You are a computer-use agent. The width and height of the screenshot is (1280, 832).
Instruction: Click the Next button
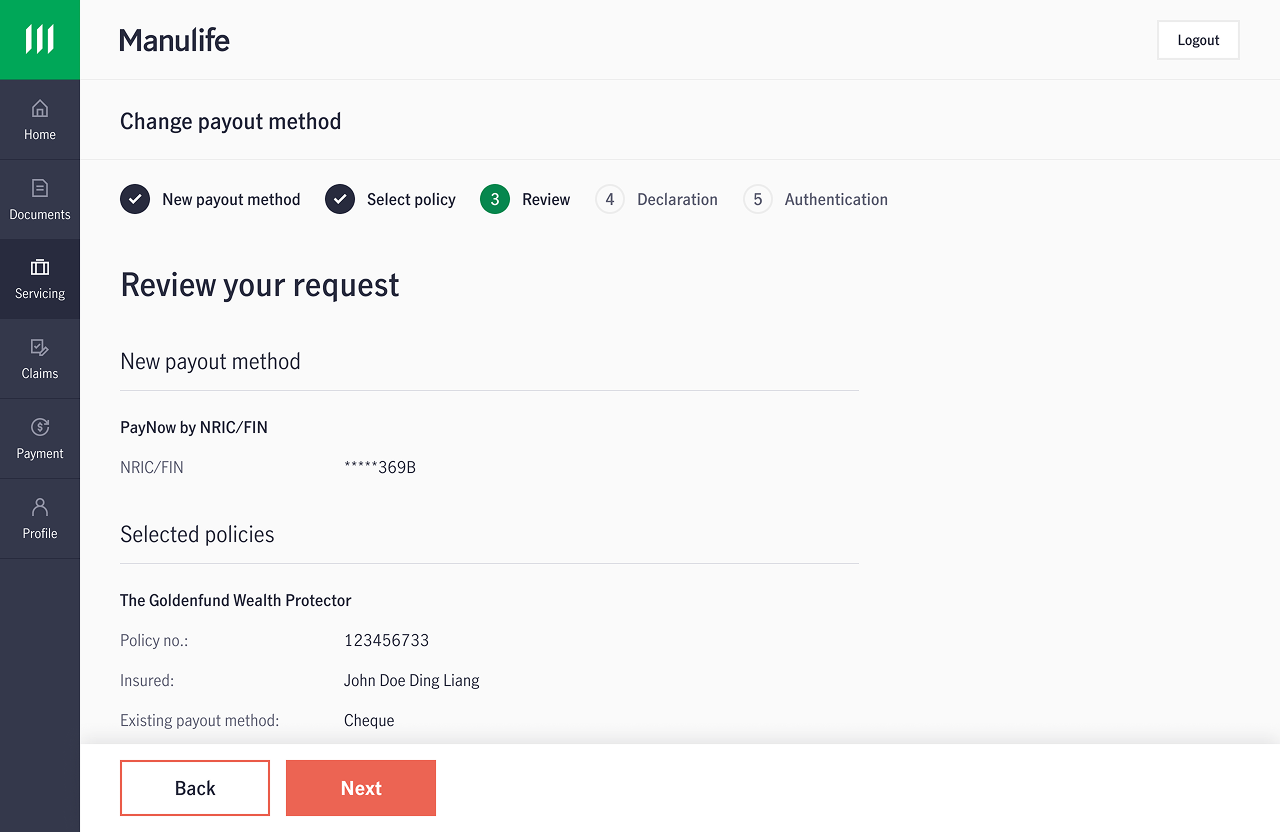(x=361, y=788)
